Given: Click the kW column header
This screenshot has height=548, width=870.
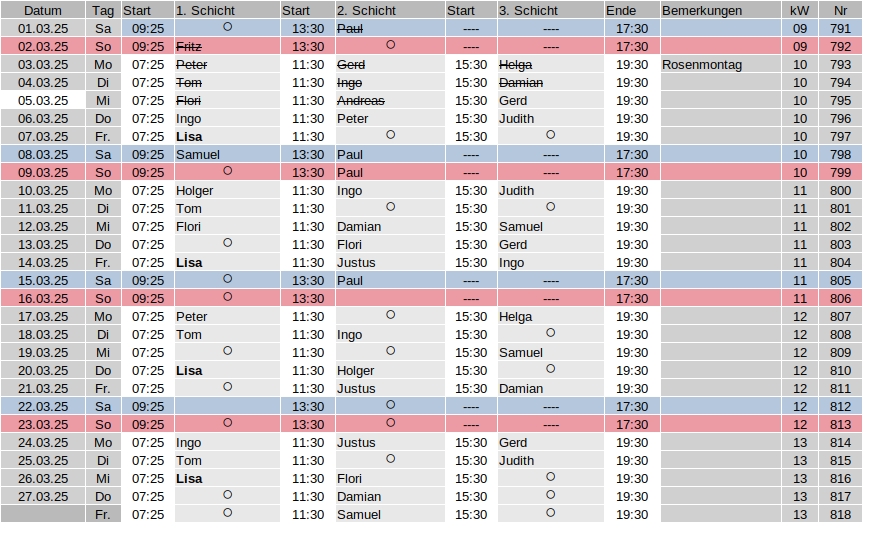Looking at the screenshot, I should point(800,11).
